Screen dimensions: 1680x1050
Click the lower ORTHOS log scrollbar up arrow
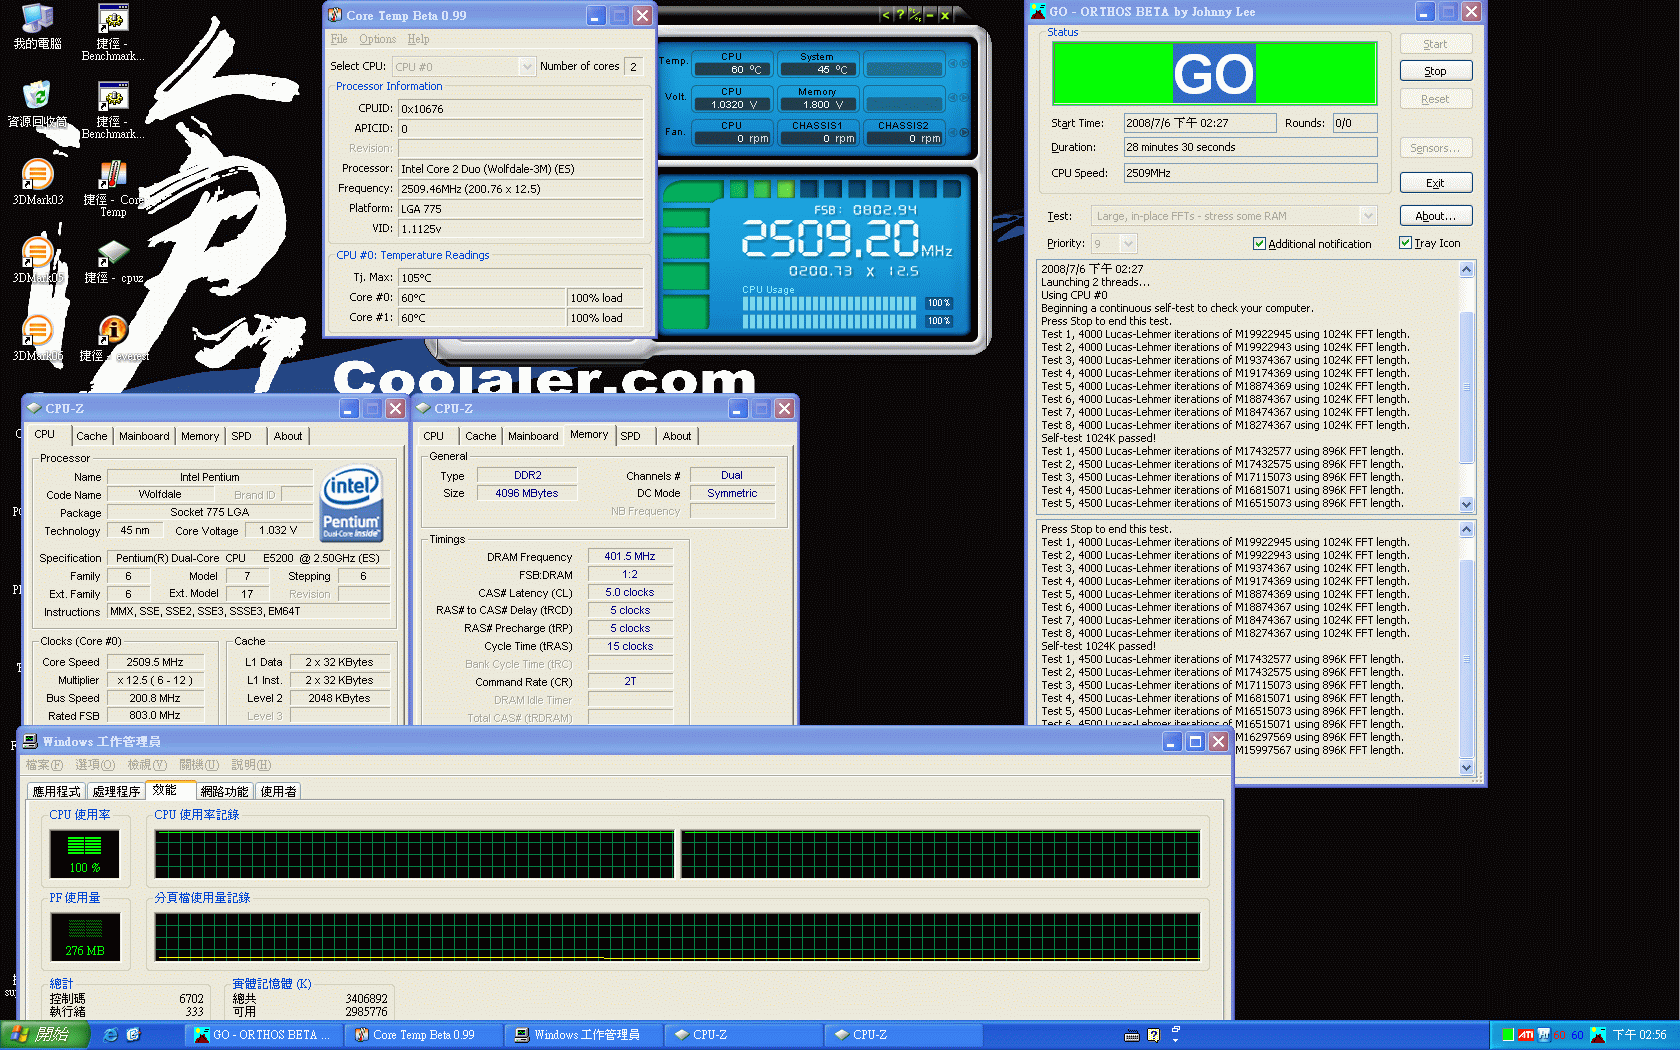pyautogui.click(x=1467, y=529)
